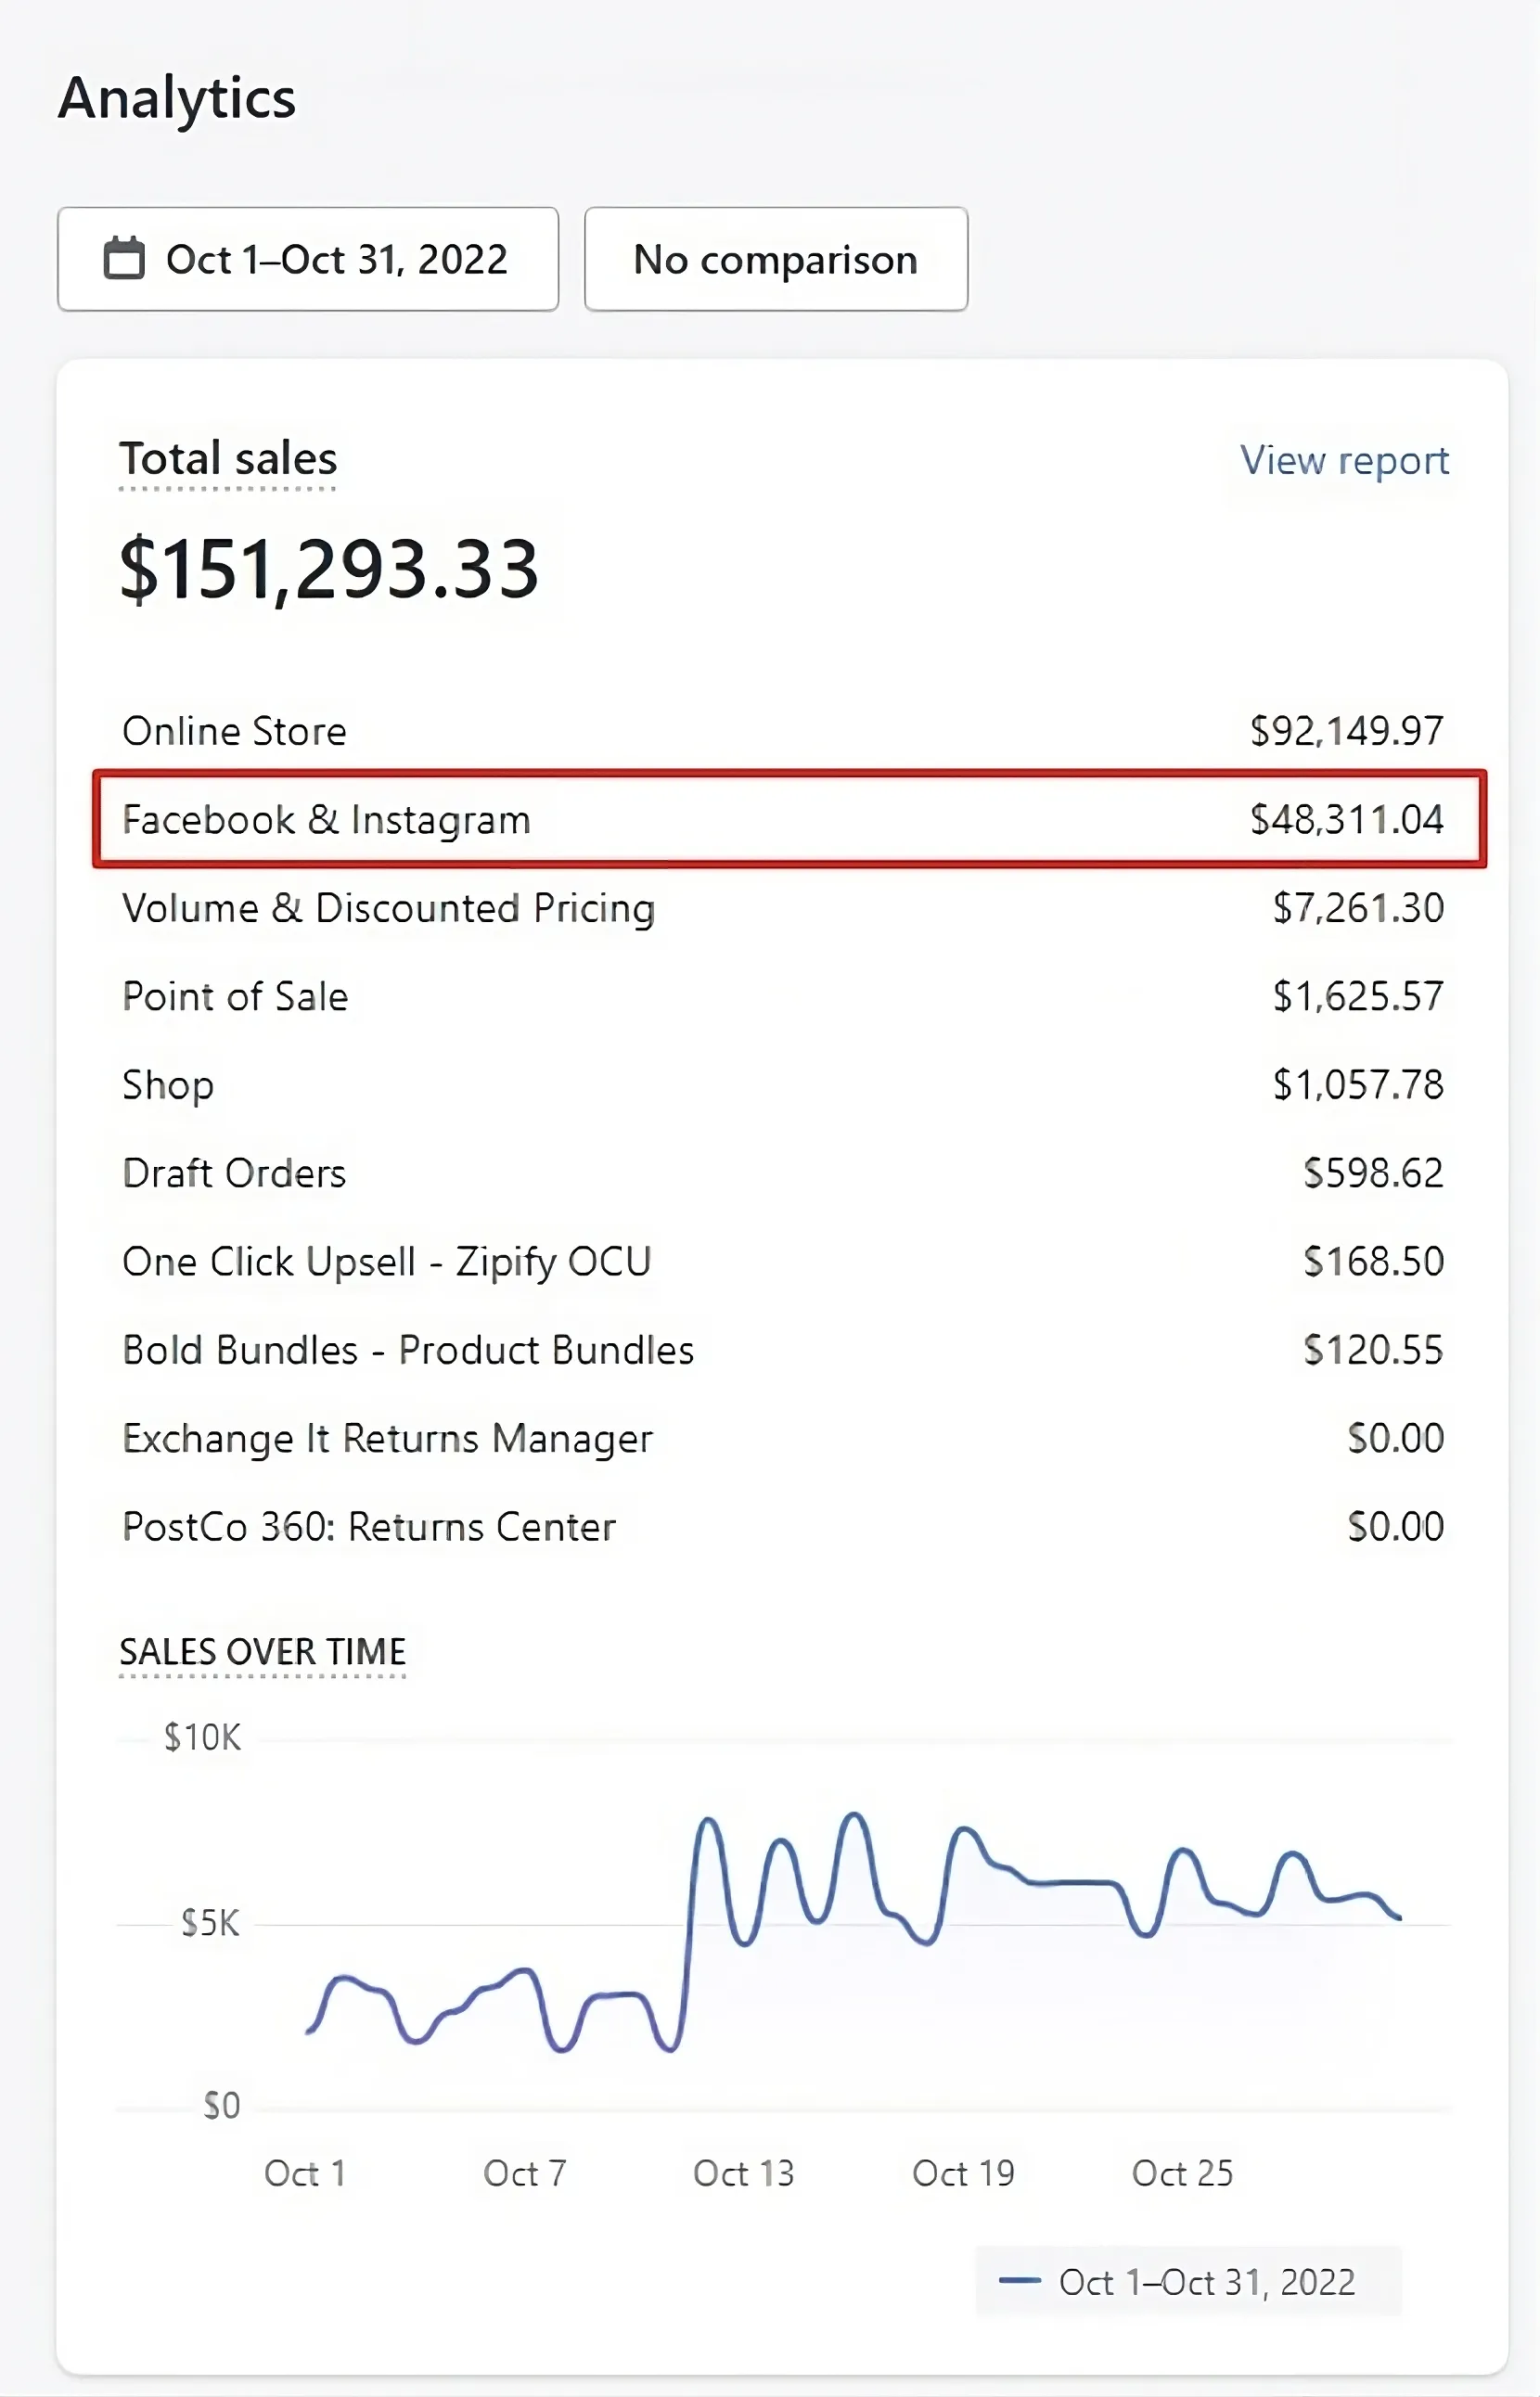Select the Draft Orders row
Image resolution: width=1540 pixels, height=2397 pixels.
pos(782,1173)
